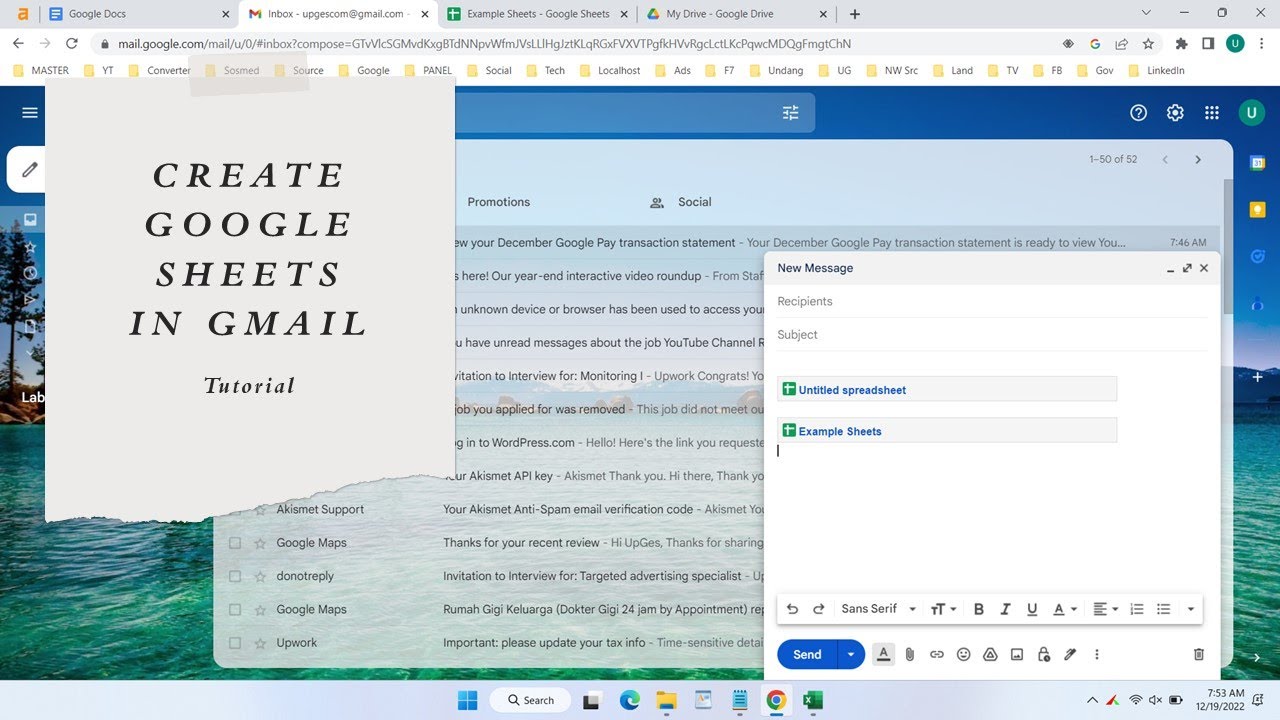Open more options three-dot menu in compose

(x=1097, y=654)
